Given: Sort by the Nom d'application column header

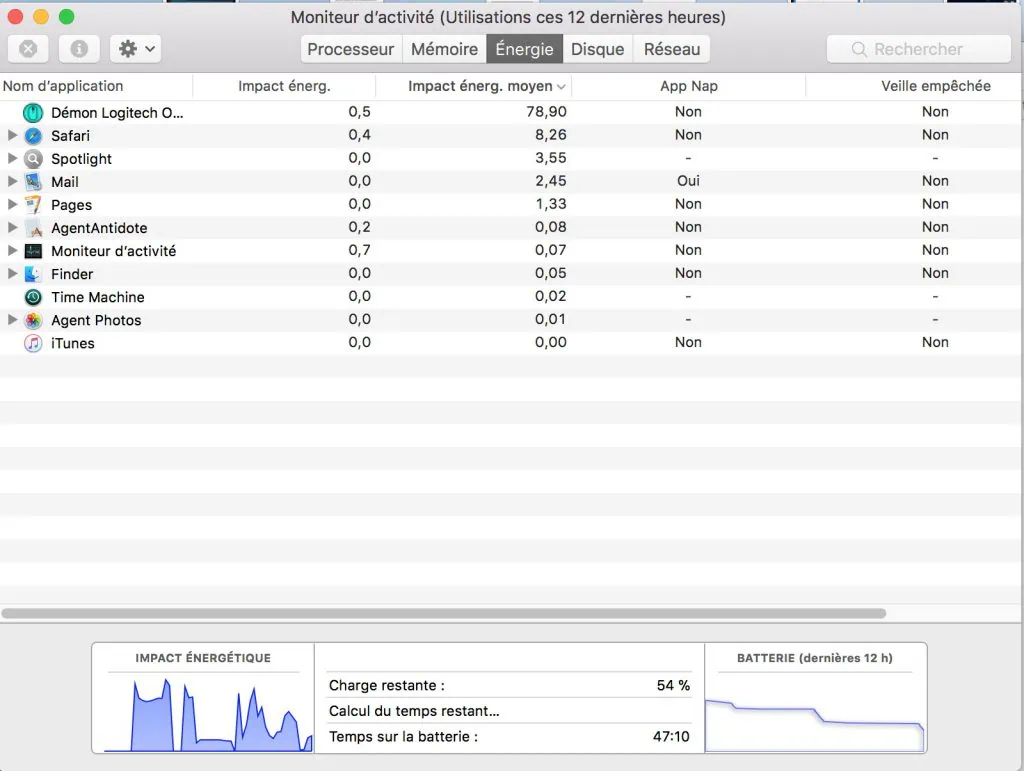Looking at the screenshot, I should [x=63, y=86].
